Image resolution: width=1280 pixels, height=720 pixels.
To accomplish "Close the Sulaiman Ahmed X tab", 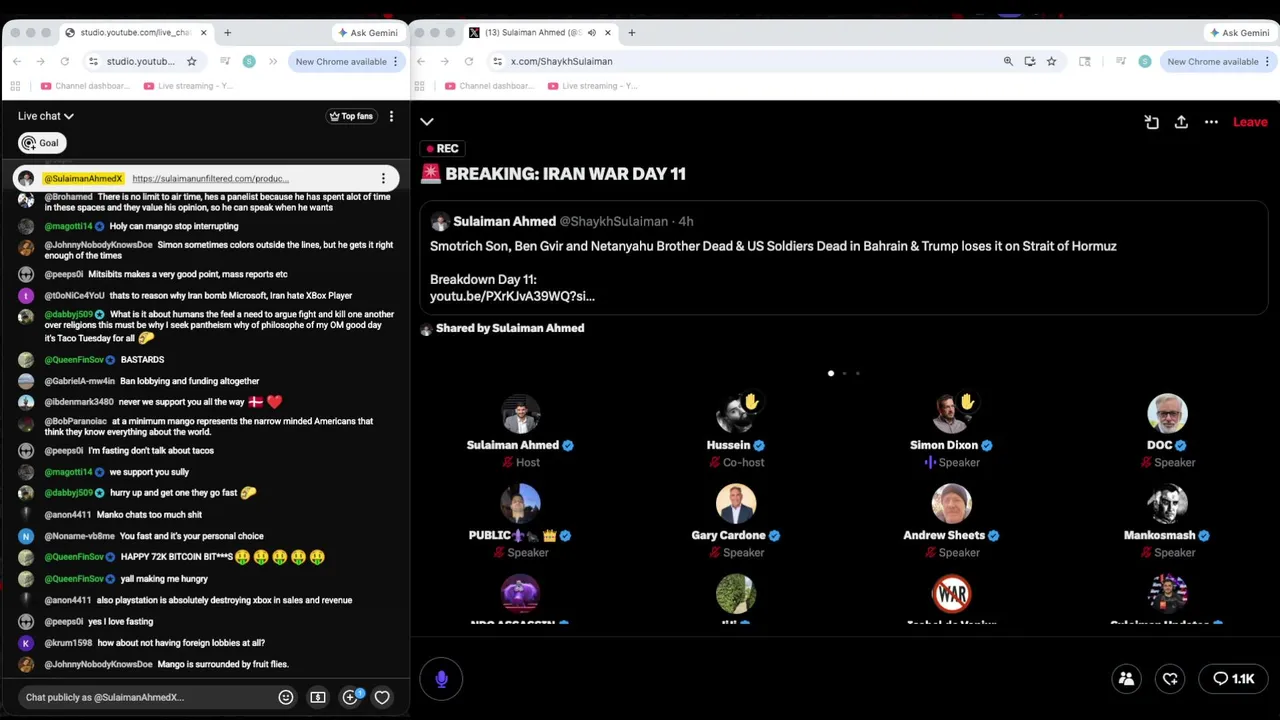I will click(607, 33).
